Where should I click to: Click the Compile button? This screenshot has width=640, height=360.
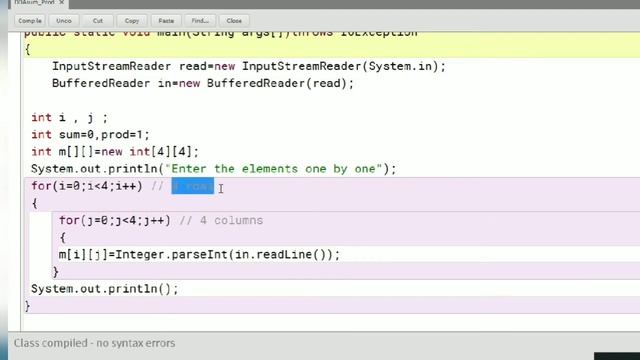pos(30,20)
